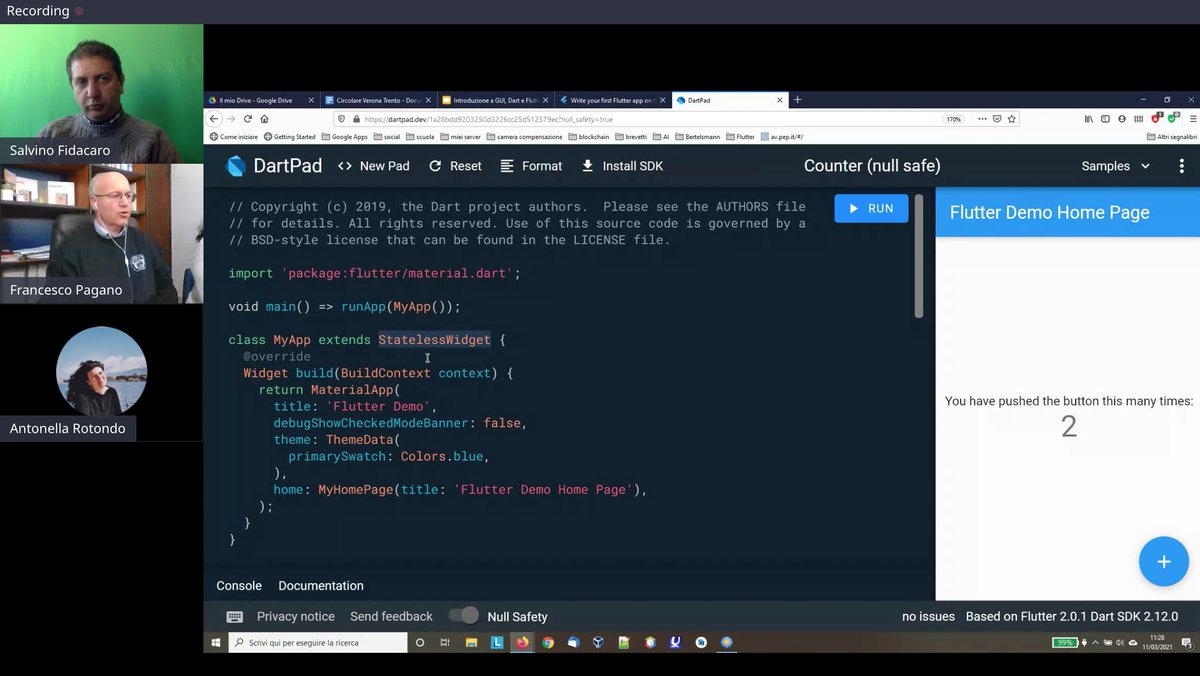Go back in browser history

point(214,119)
